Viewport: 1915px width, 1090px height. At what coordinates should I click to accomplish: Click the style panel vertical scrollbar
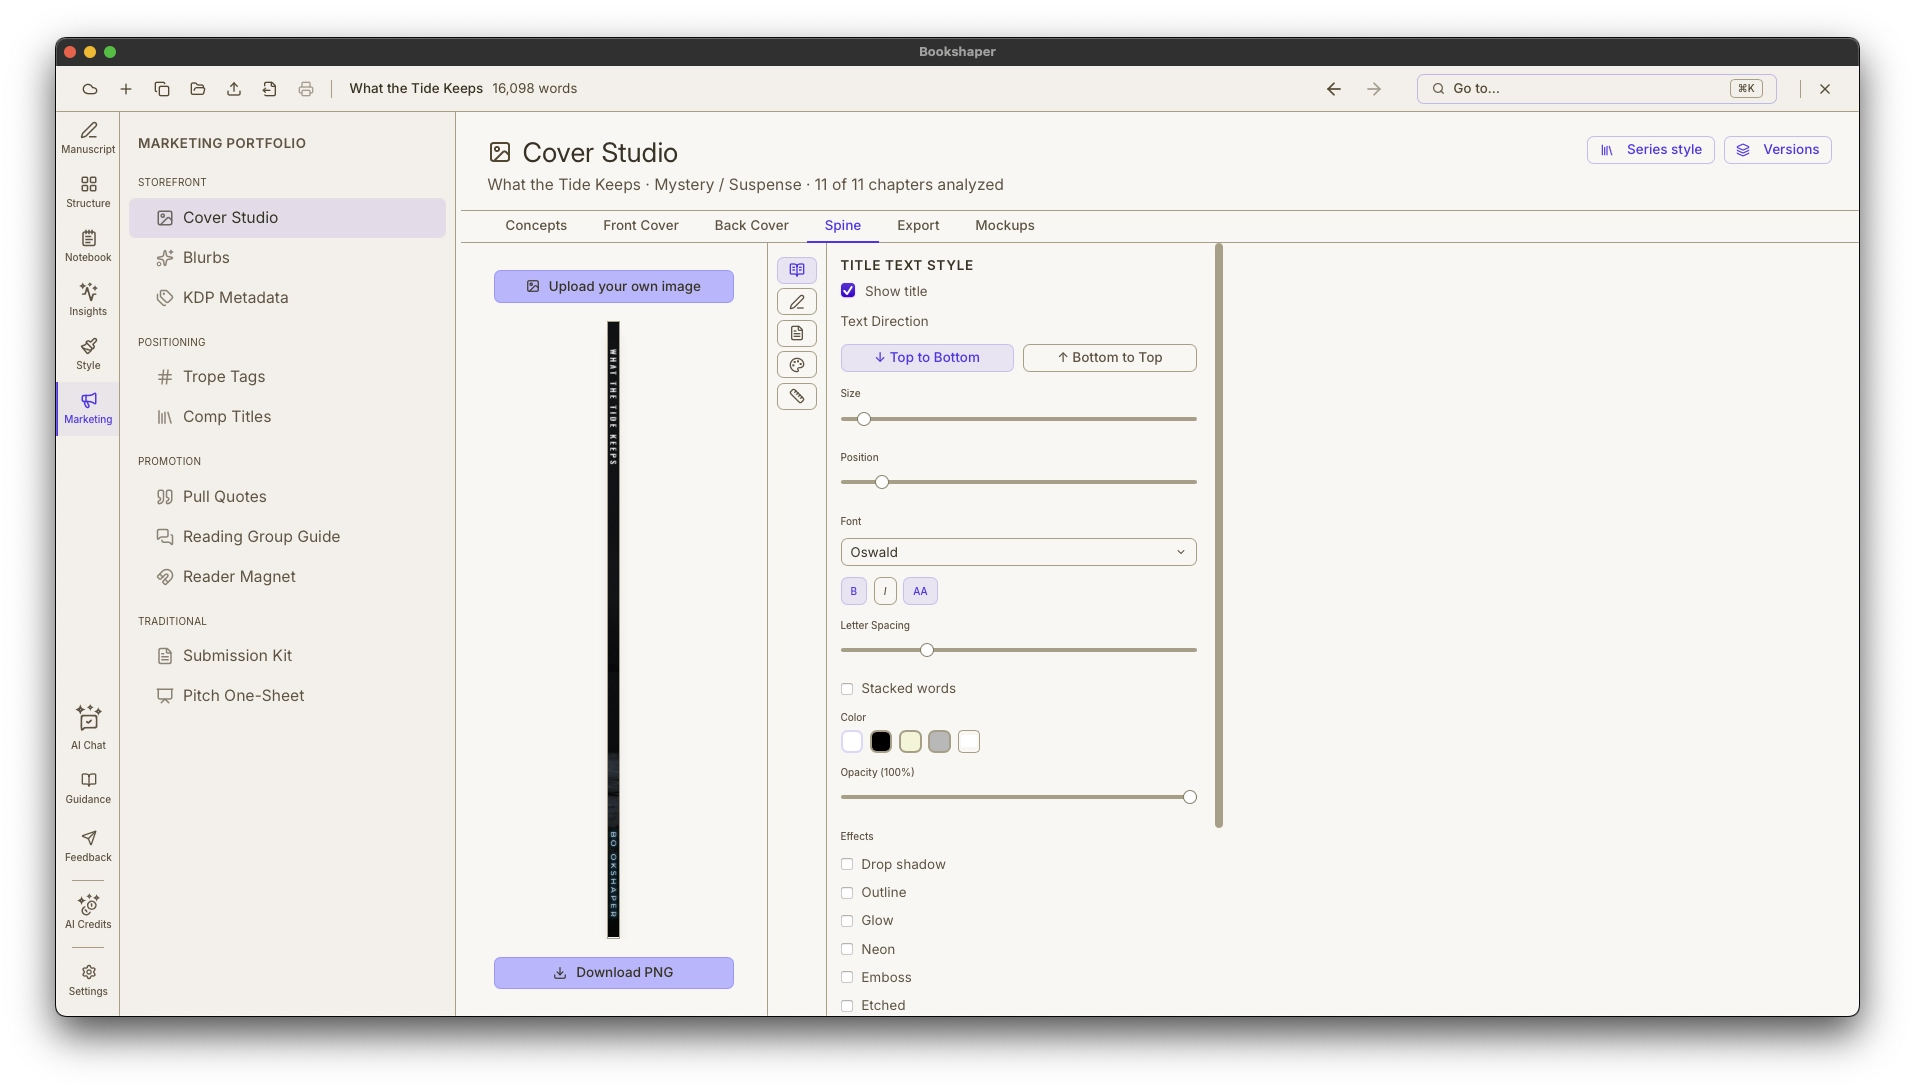coord(1219,536)
